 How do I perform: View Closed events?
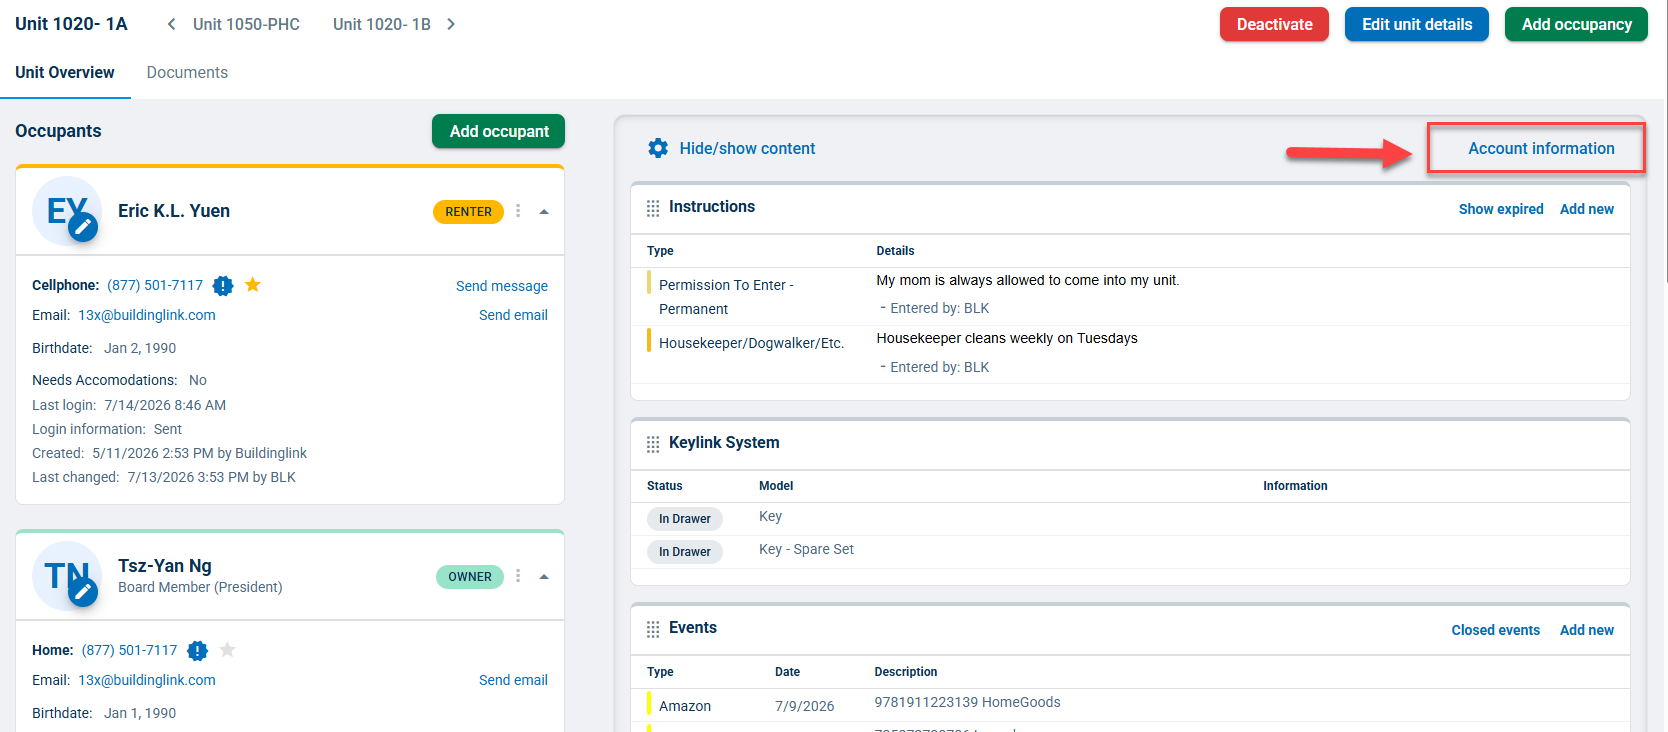tap(1496, 630)
